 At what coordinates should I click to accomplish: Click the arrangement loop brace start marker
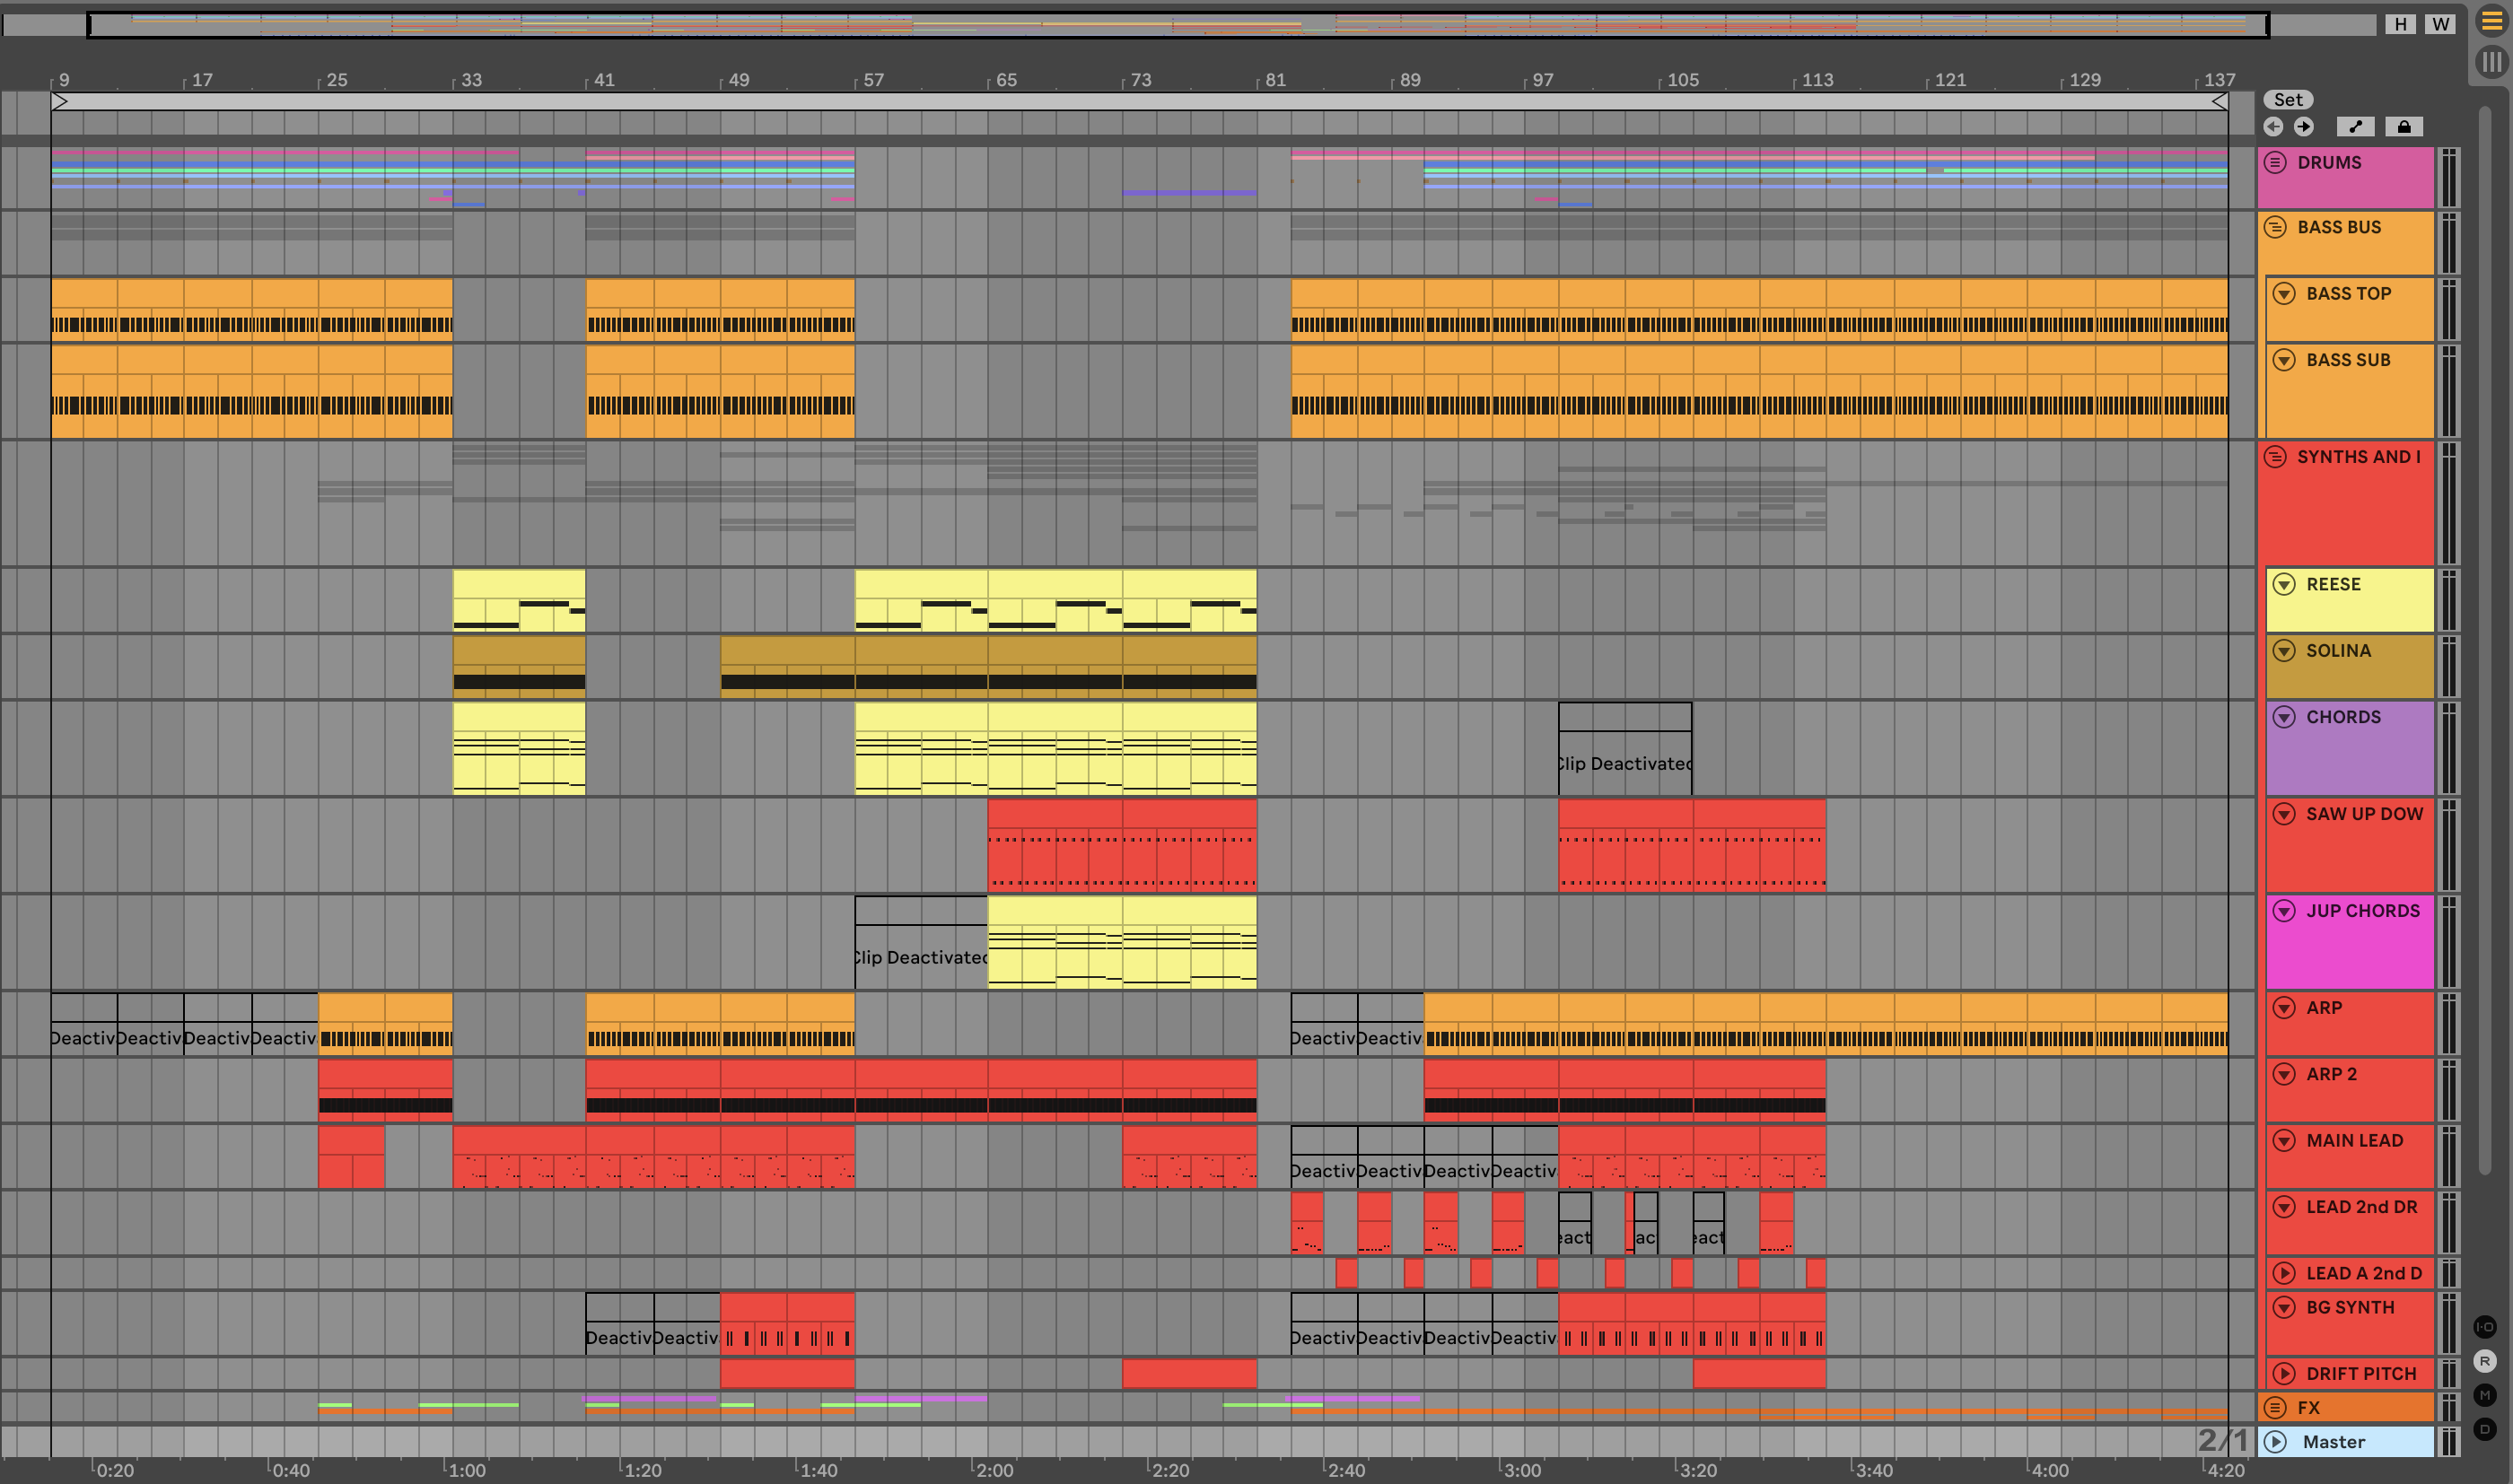[x=59, y=101]
